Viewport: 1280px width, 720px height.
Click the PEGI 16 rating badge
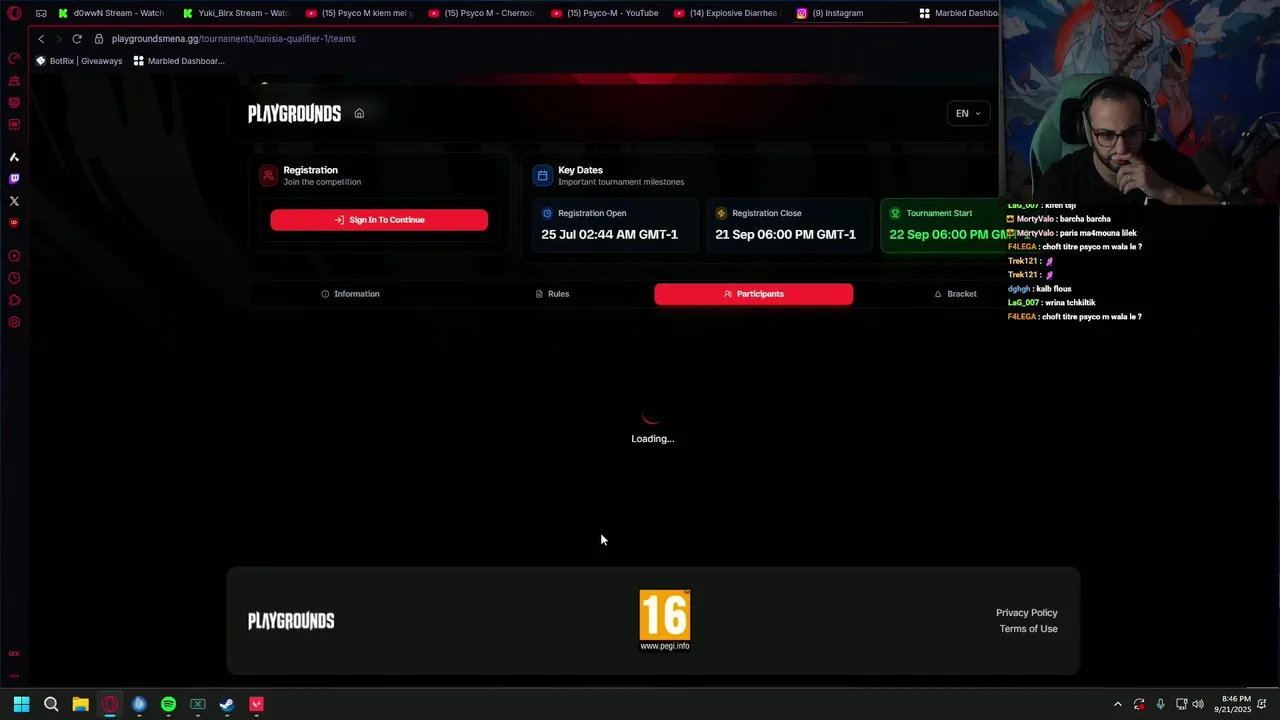point(665,620)
